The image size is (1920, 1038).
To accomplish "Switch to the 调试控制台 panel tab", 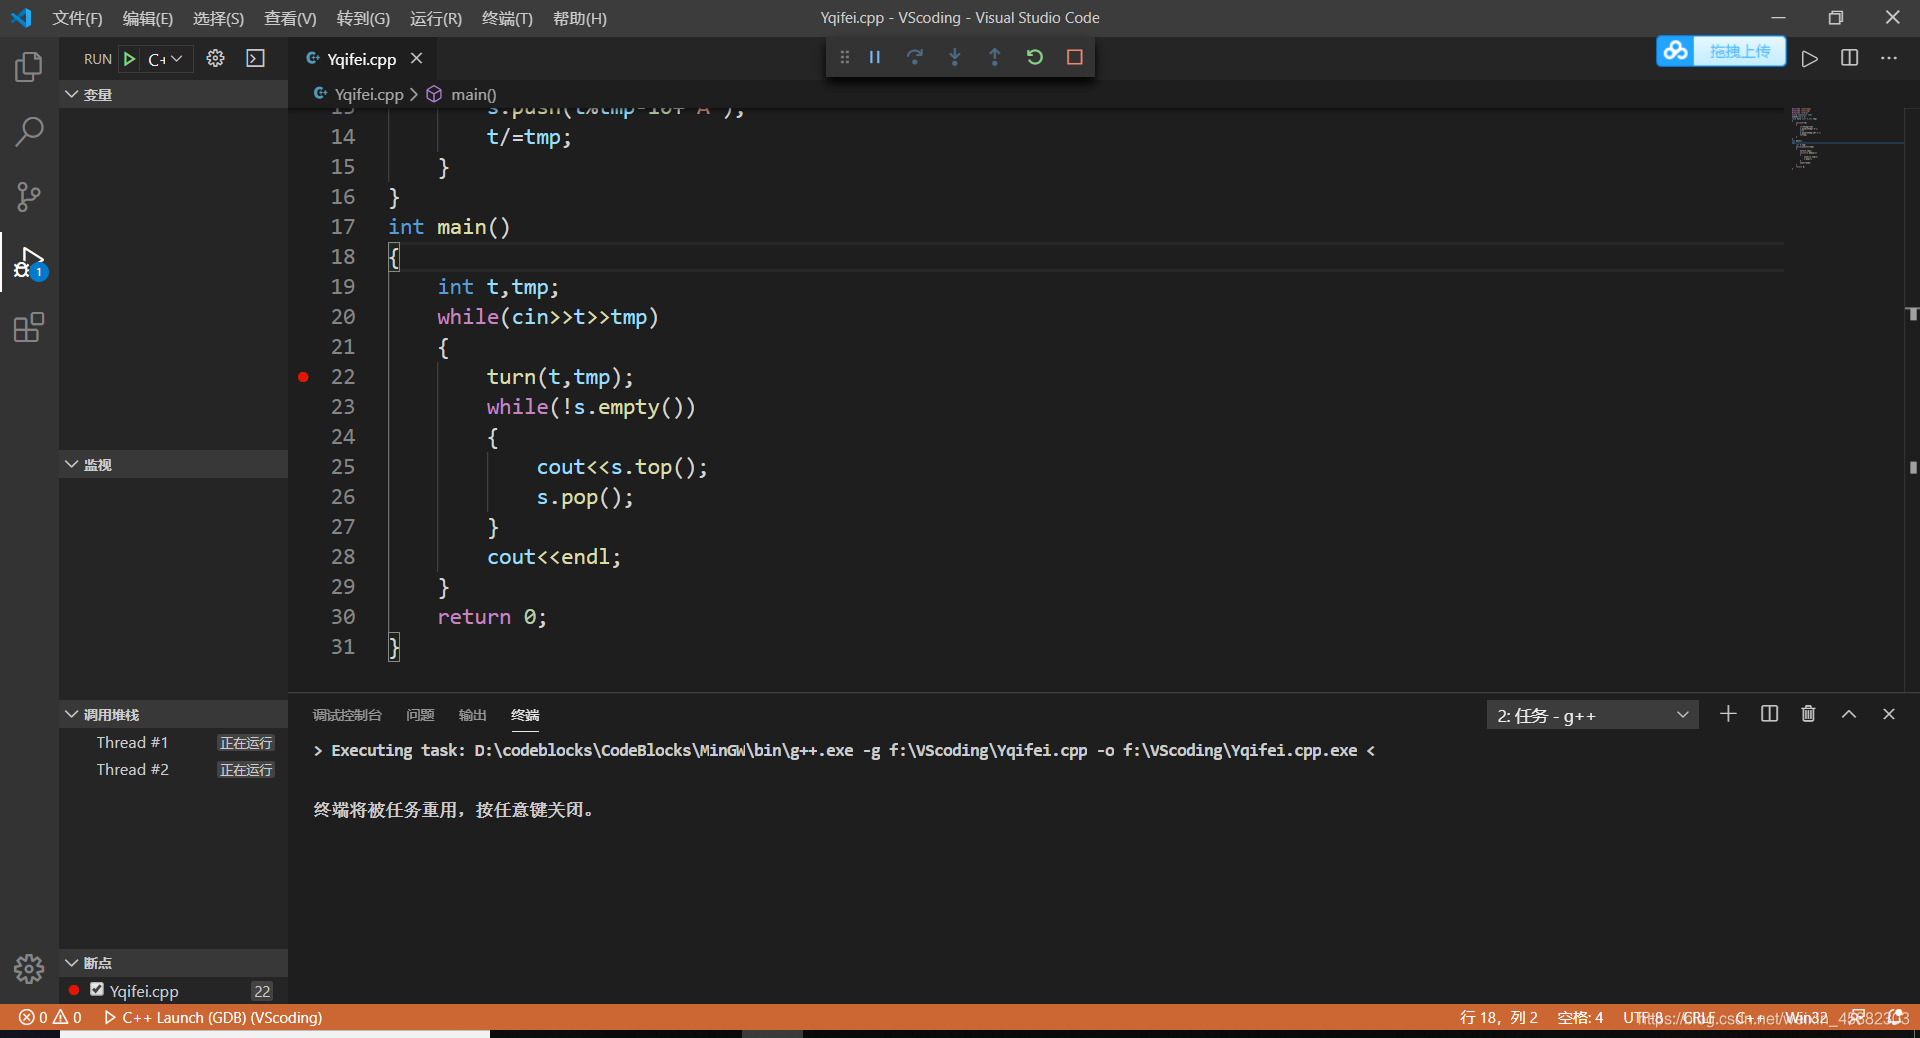I will (x=347, y=715).
